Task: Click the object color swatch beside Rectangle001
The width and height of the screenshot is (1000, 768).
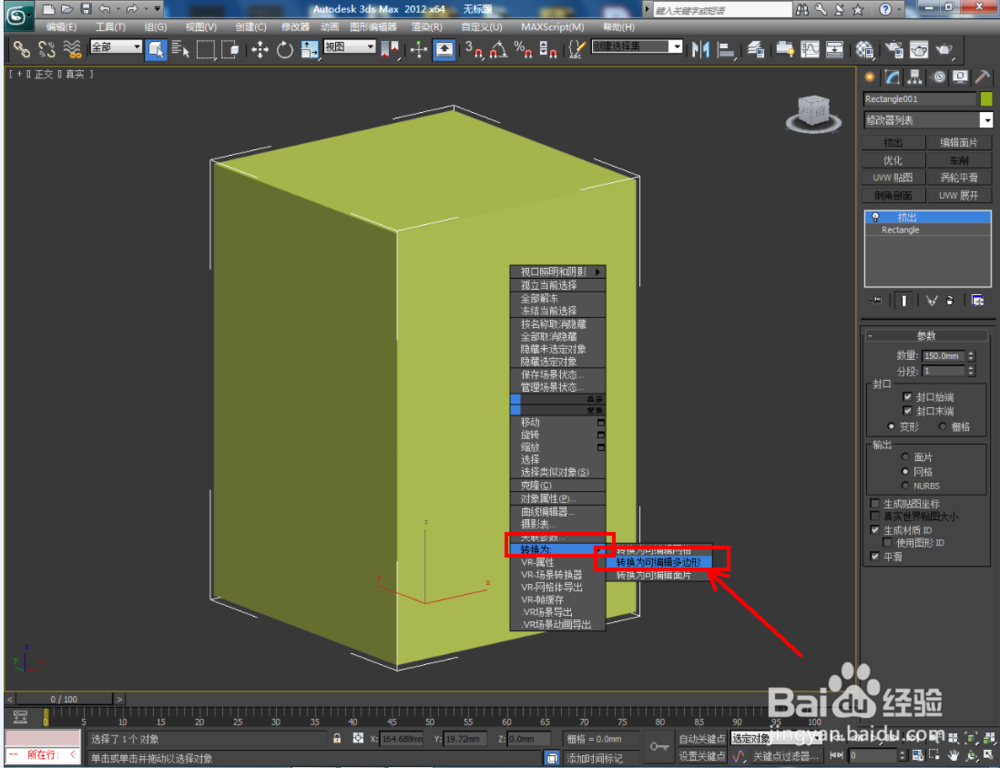Action: (984, 99)
